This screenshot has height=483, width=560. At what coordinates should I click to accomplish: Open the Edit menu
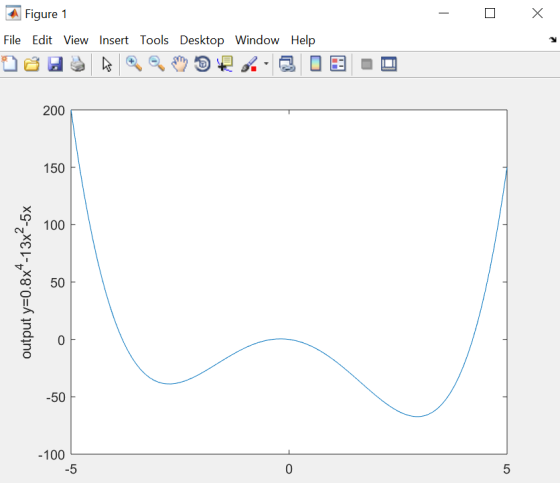click(x=42, y=40)
